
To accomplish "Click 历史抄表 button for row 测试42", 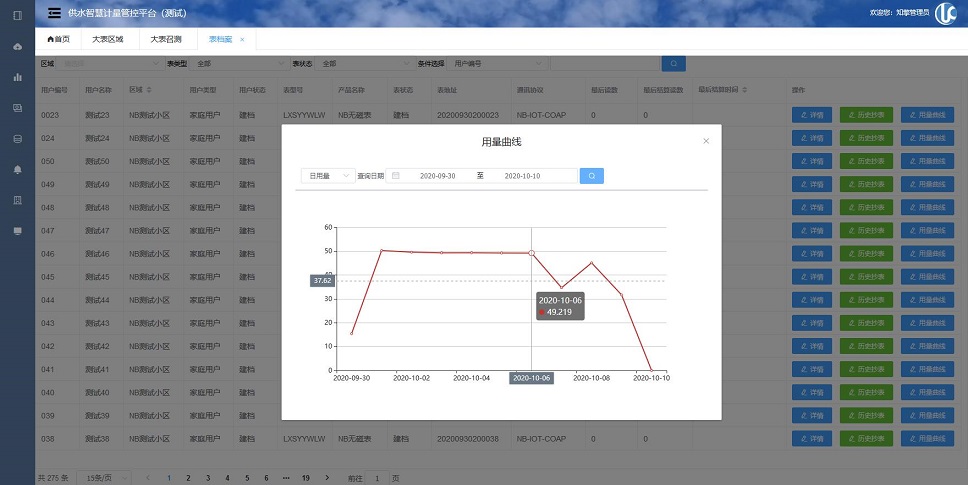I will pos(866,346).
